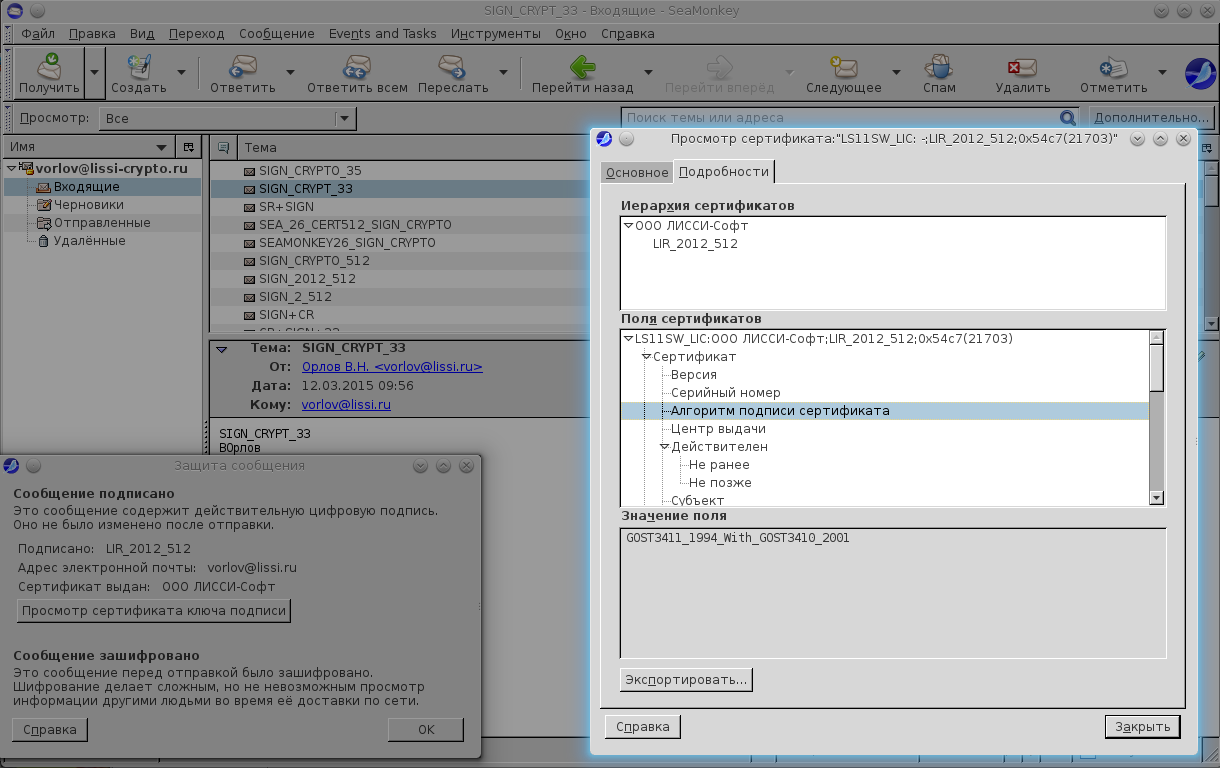1220x768 pixels.
Task: Open the Инструменты menu
Action: [x=496, y=33]
